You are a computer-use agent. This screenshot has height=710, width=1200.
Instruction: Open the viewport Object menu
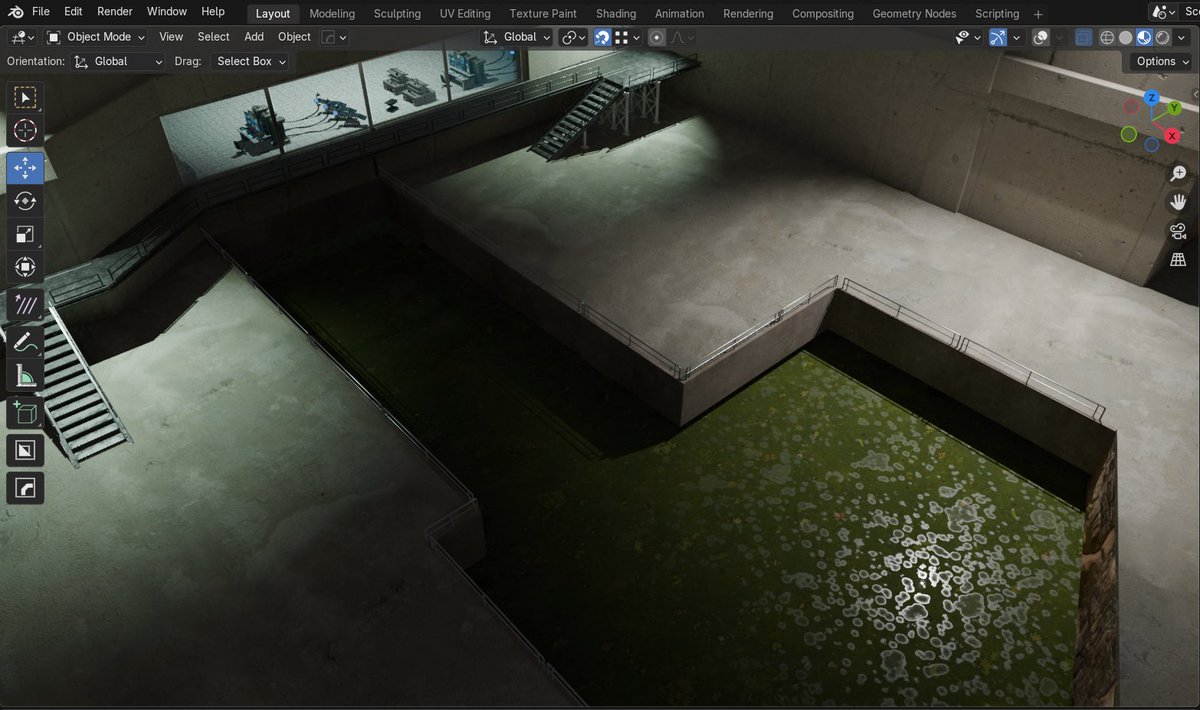coord(294,37)
